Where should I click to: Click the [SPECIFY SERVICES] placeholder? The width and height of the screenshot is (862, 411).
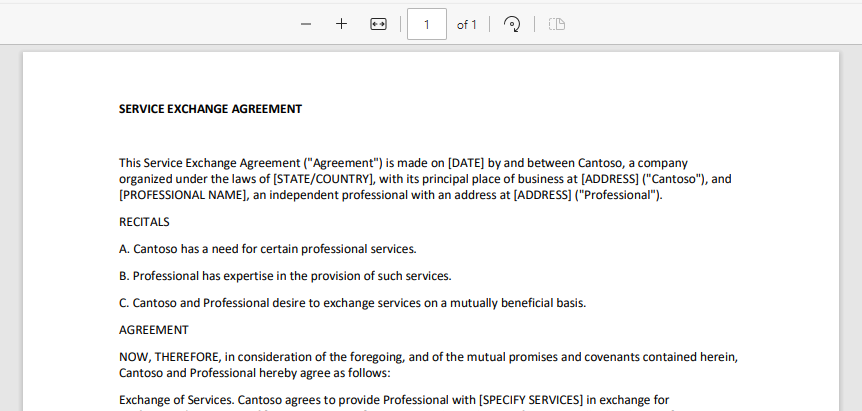tap(530, 400)
